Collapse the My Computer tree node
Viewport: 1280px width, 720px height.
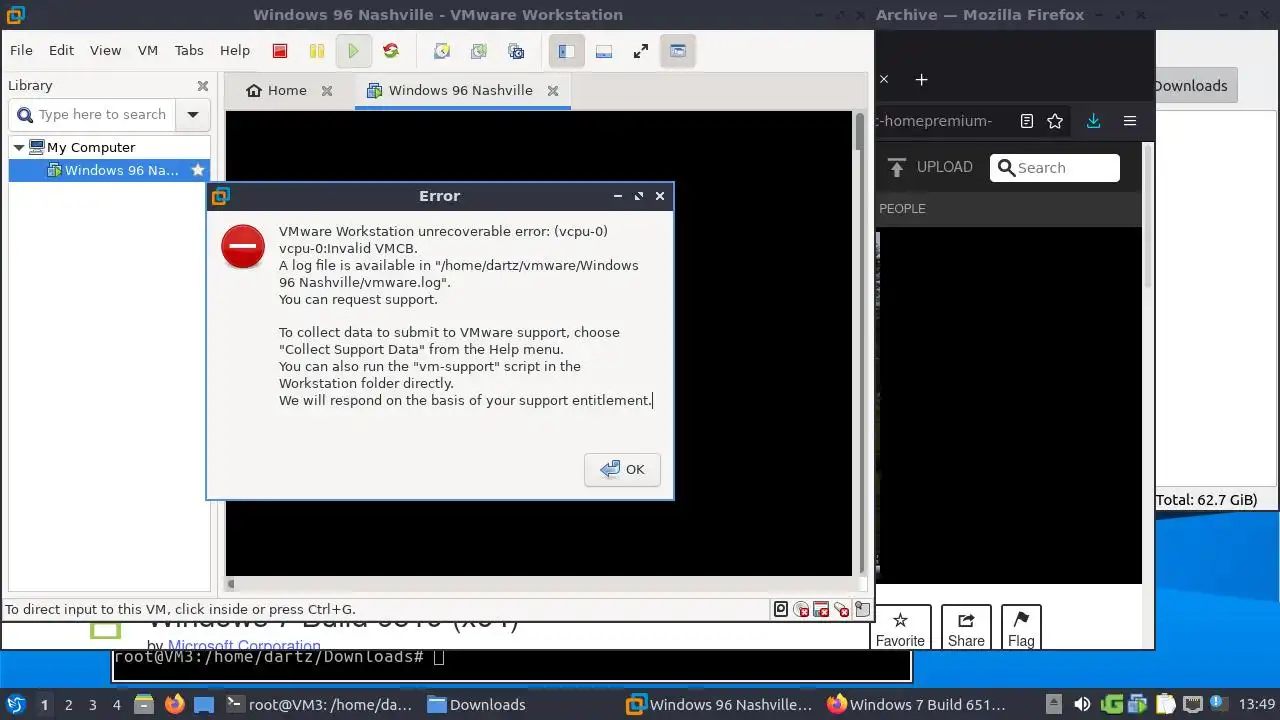[18, 147]
